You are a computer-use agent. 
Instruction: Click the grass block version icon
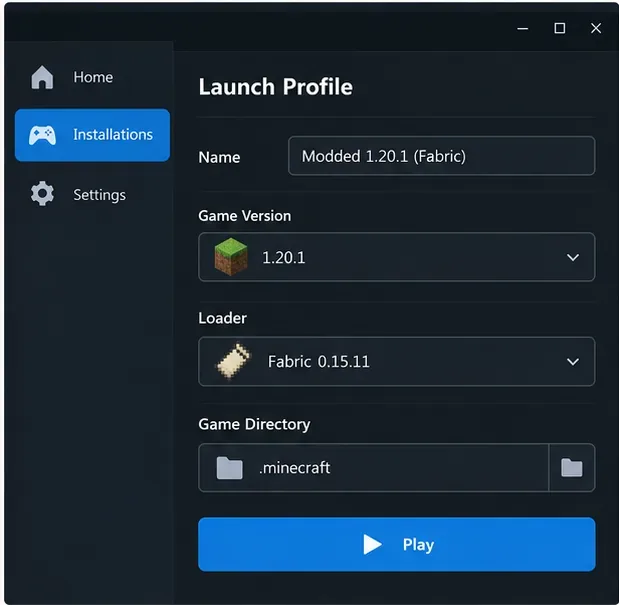point(231,257)
